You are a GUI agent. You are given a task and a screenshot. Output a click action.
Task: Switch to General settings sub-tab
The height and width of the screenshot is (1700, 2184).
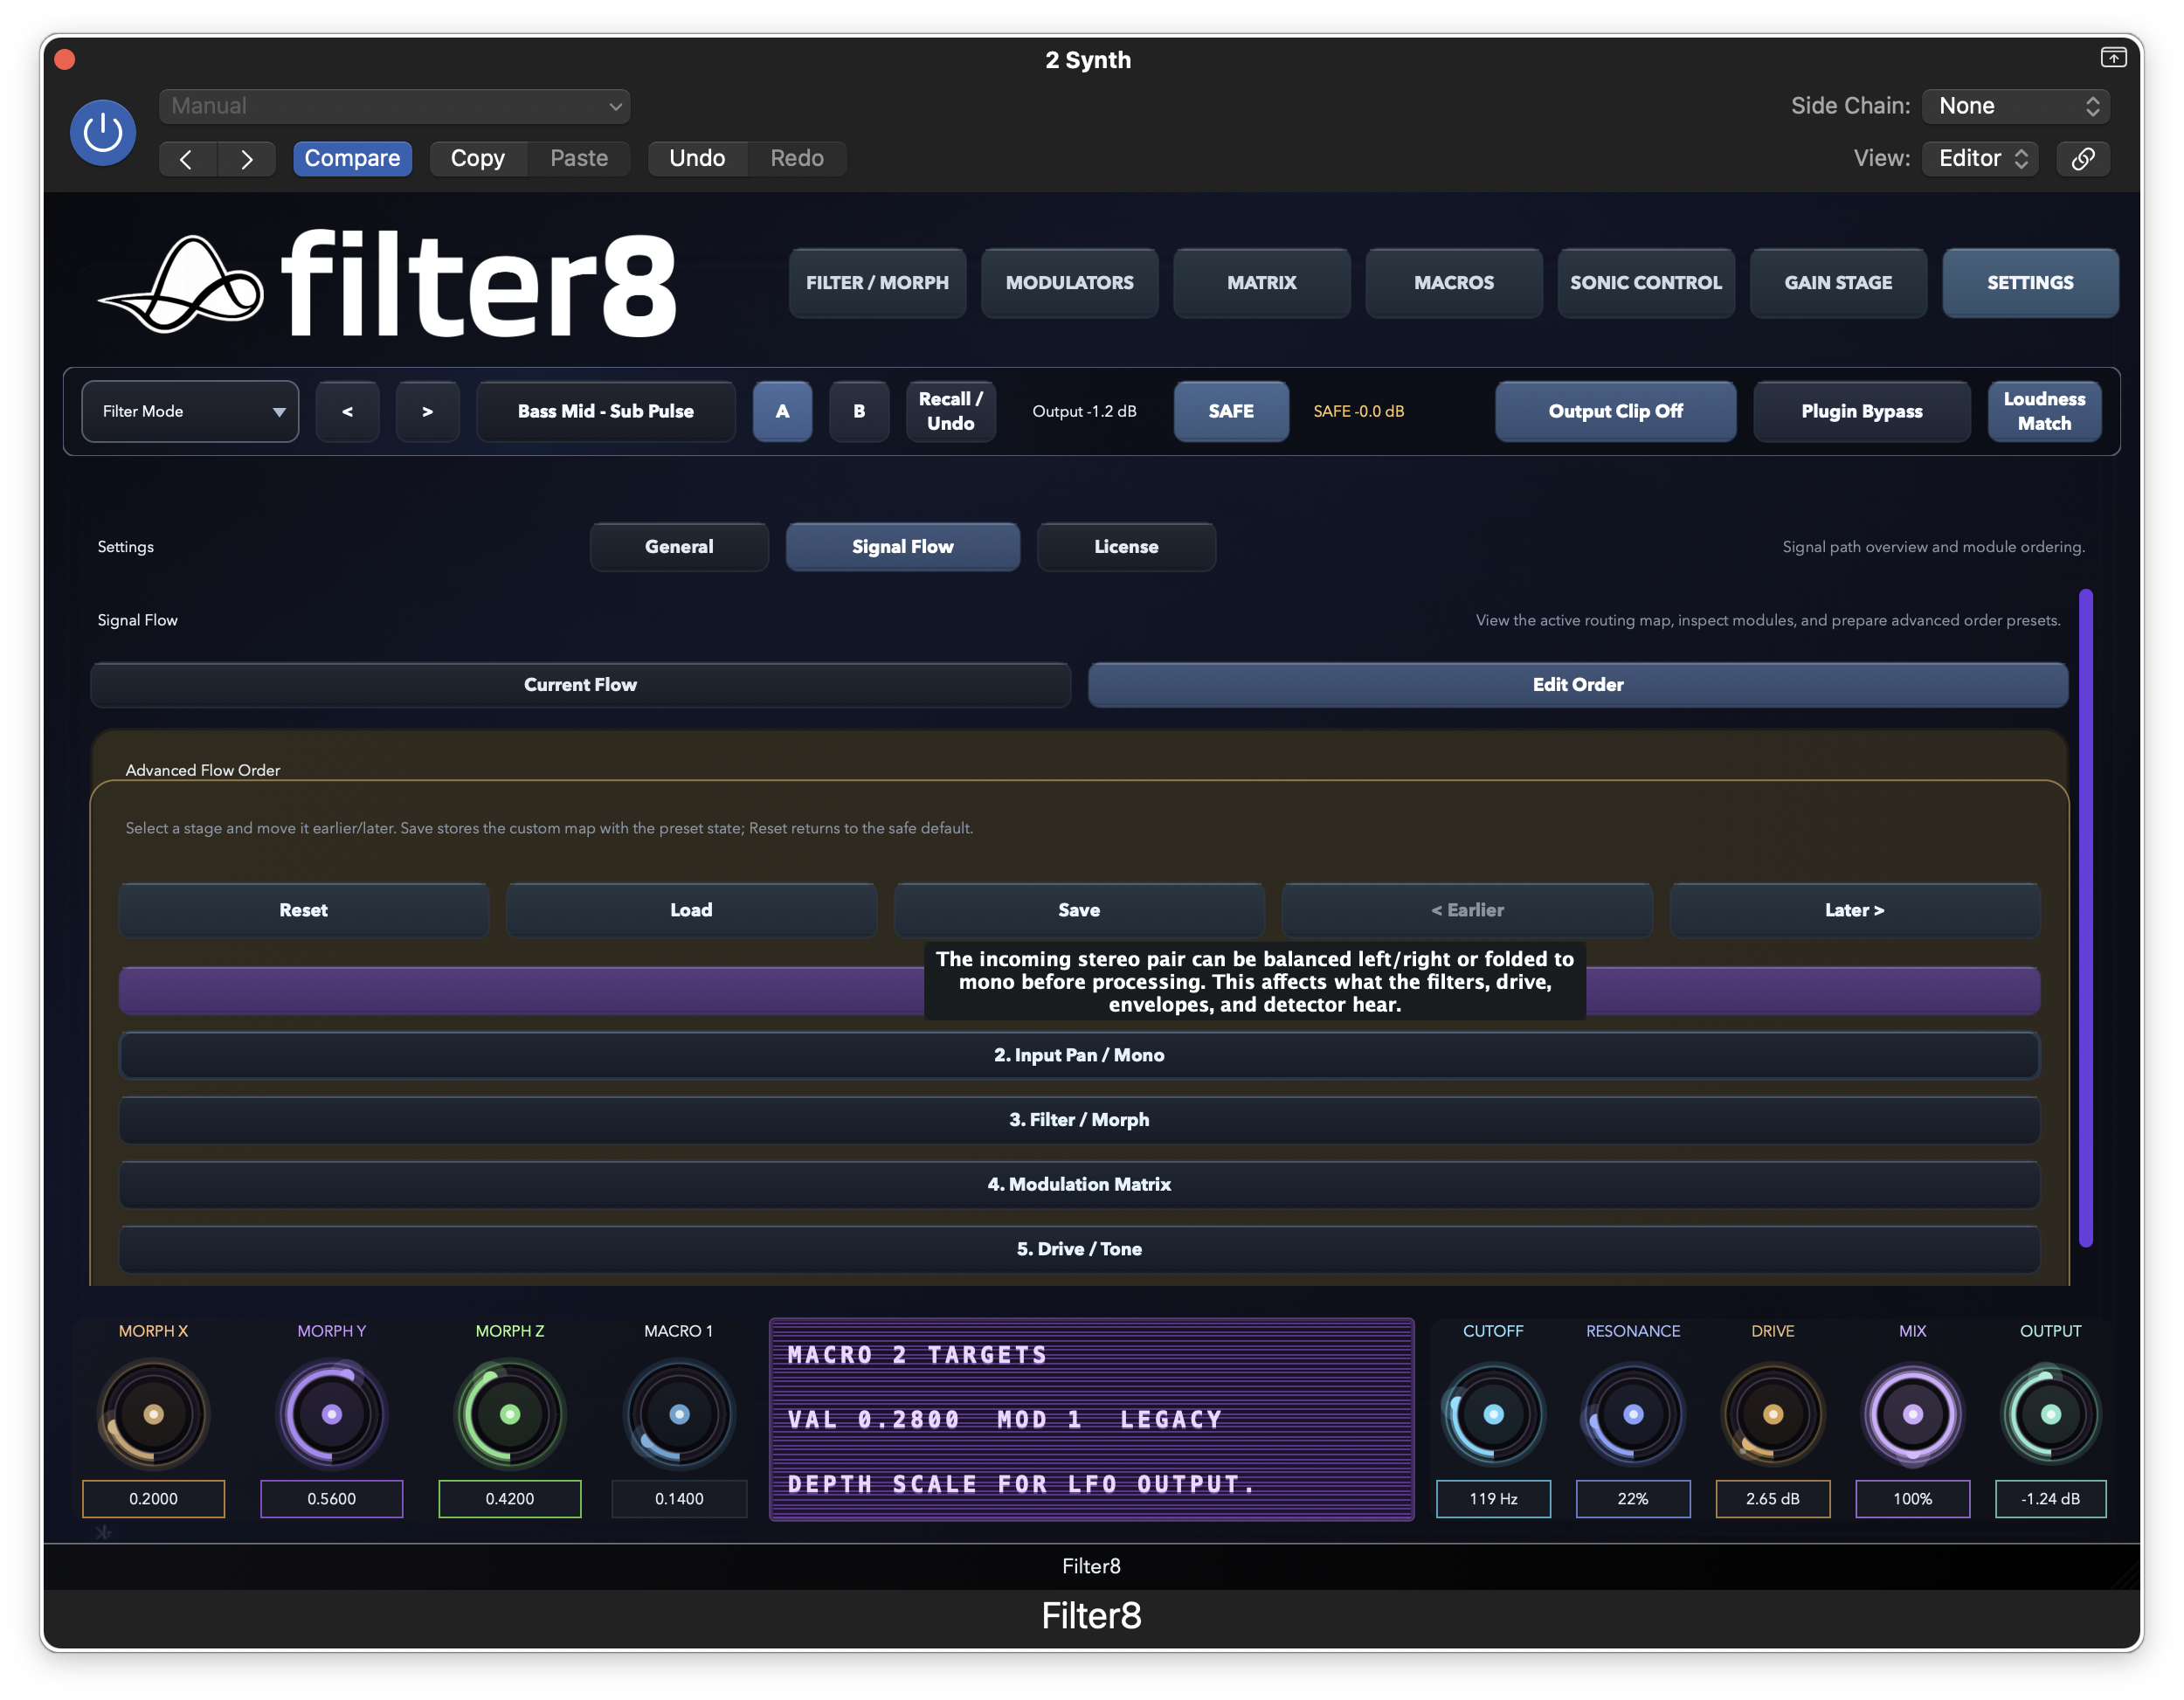[x=679, y=547]
